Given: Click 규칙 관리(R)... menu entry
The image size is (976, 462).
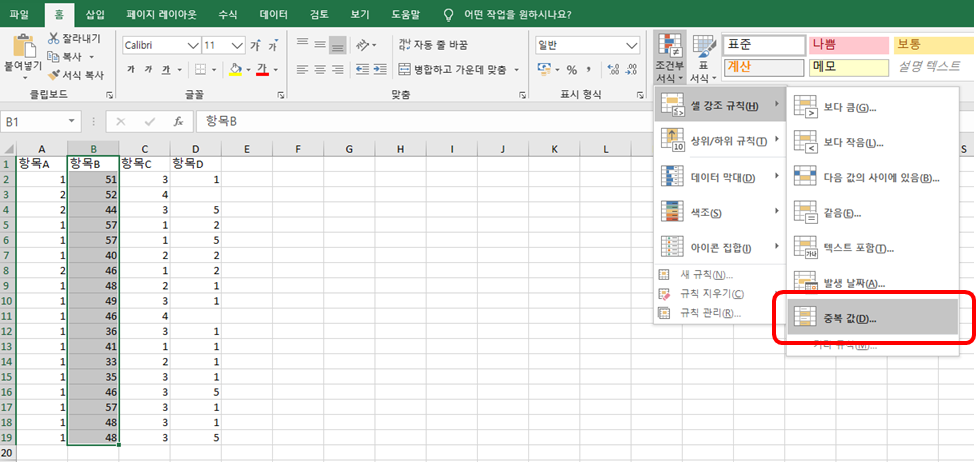Looking at the screenshot, I should point(720,313).
